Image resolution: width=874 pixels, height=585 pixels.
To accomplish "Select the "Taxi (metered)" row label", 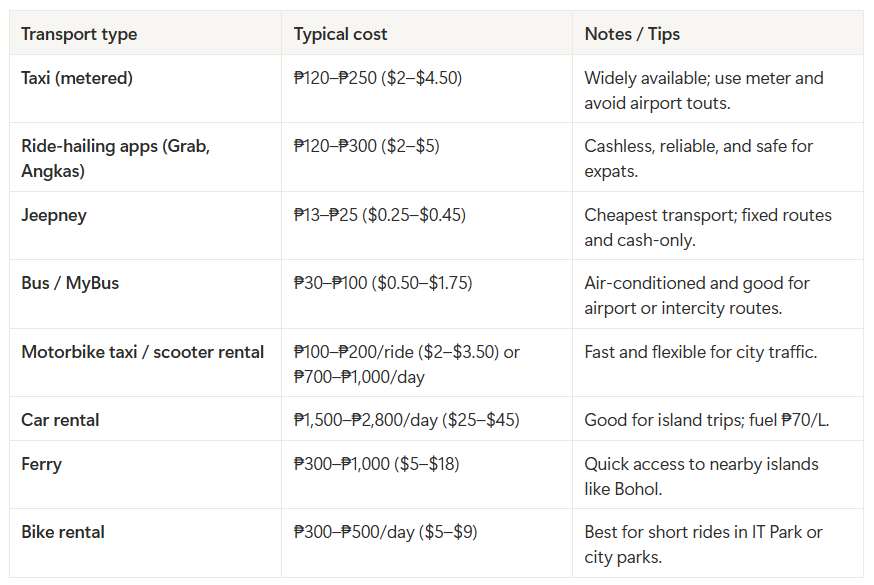I will (77, 78).
